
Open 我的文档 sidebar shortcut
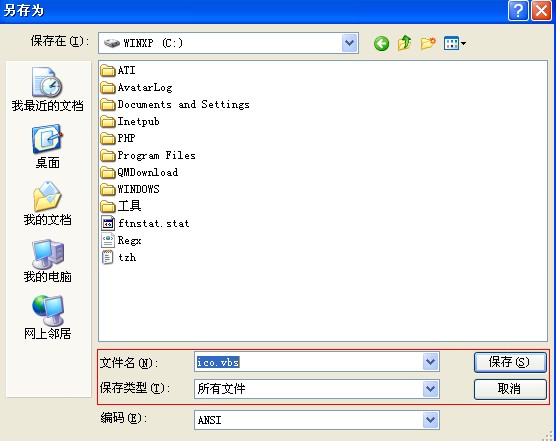tap(47, 204)
